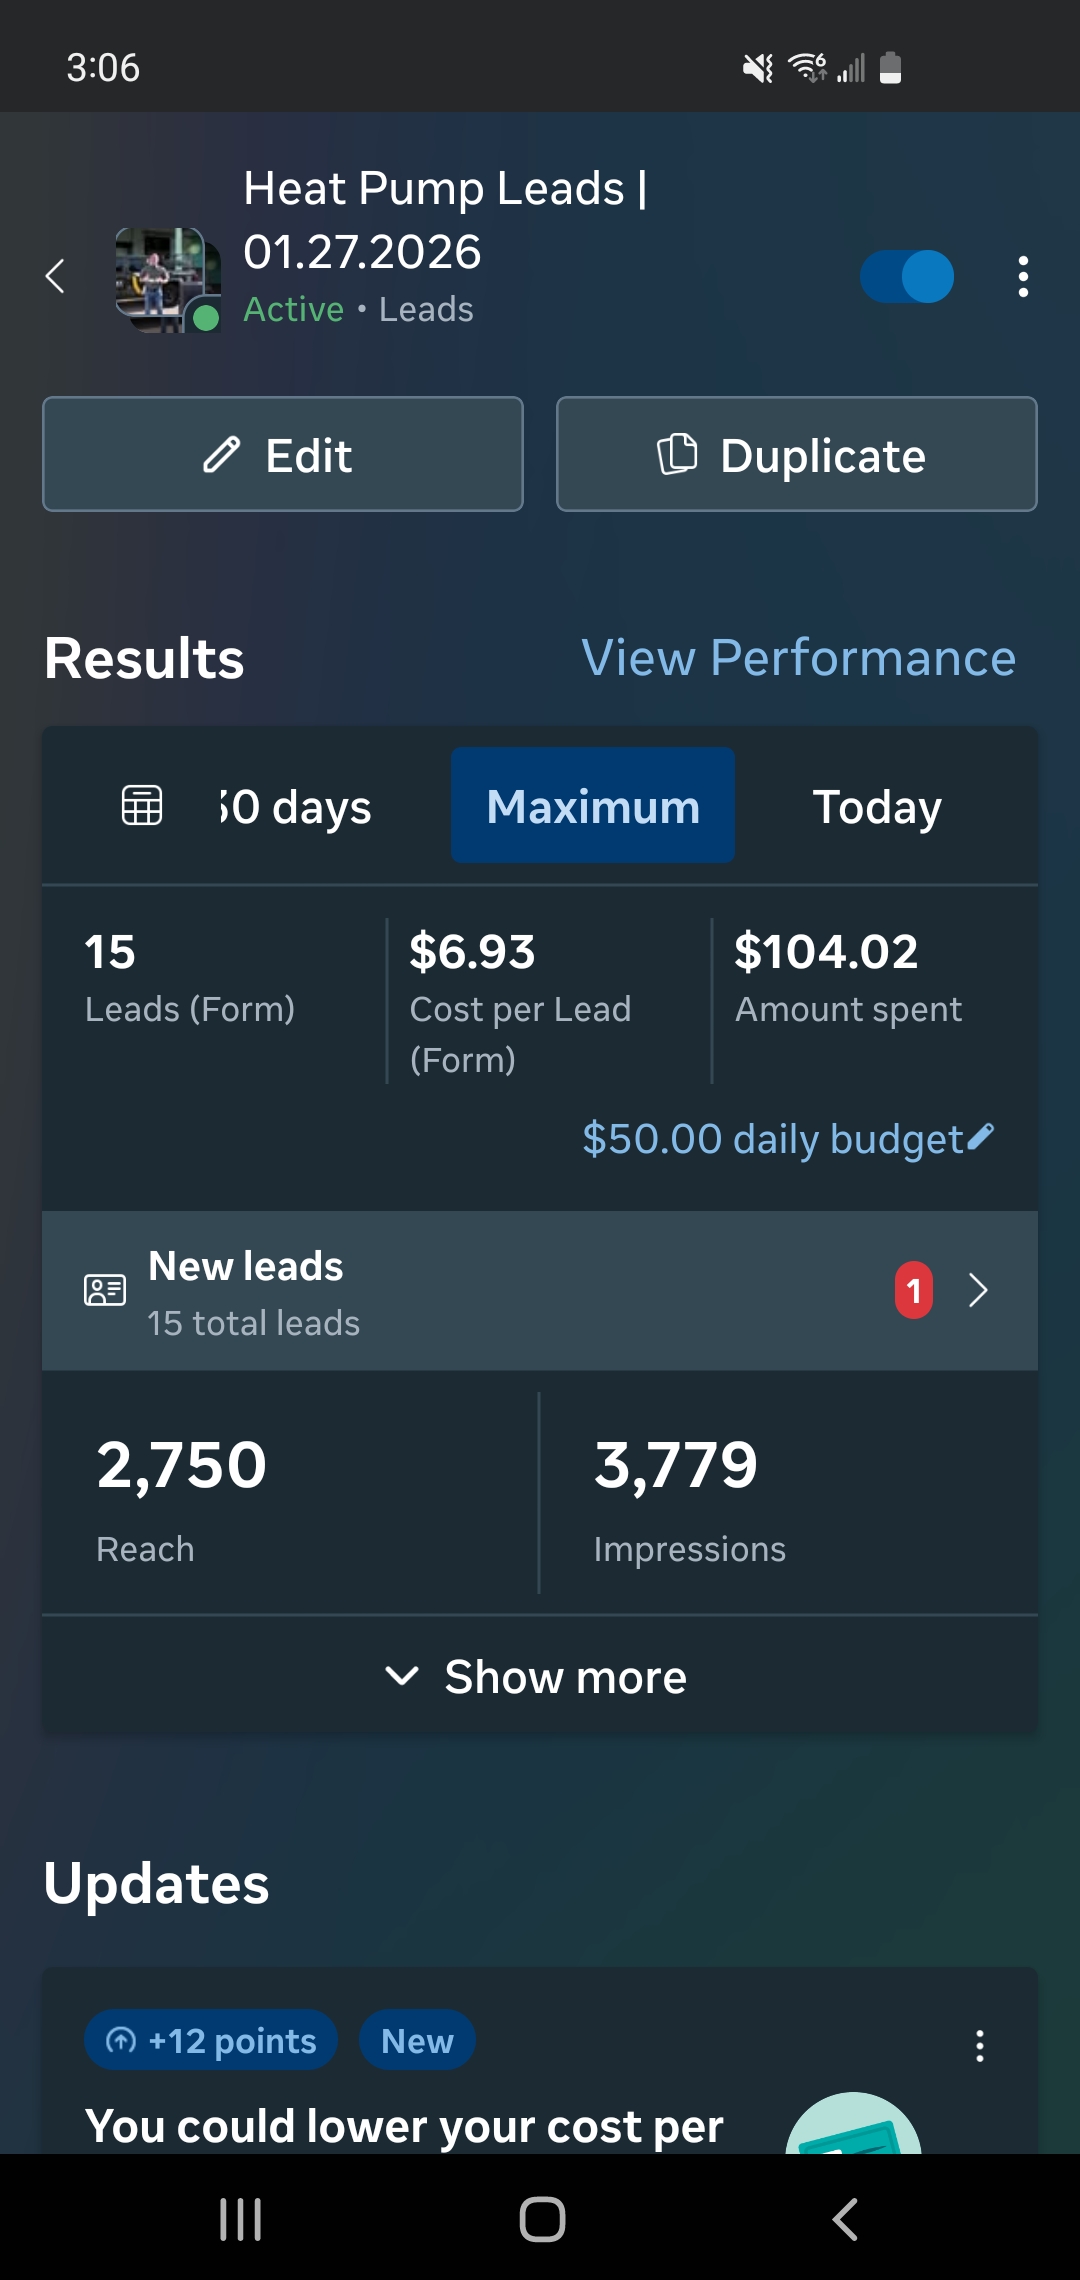Viewport: 1080px width, 2280px height.
Task: Open the View Performance link
Action: (798, 658)
